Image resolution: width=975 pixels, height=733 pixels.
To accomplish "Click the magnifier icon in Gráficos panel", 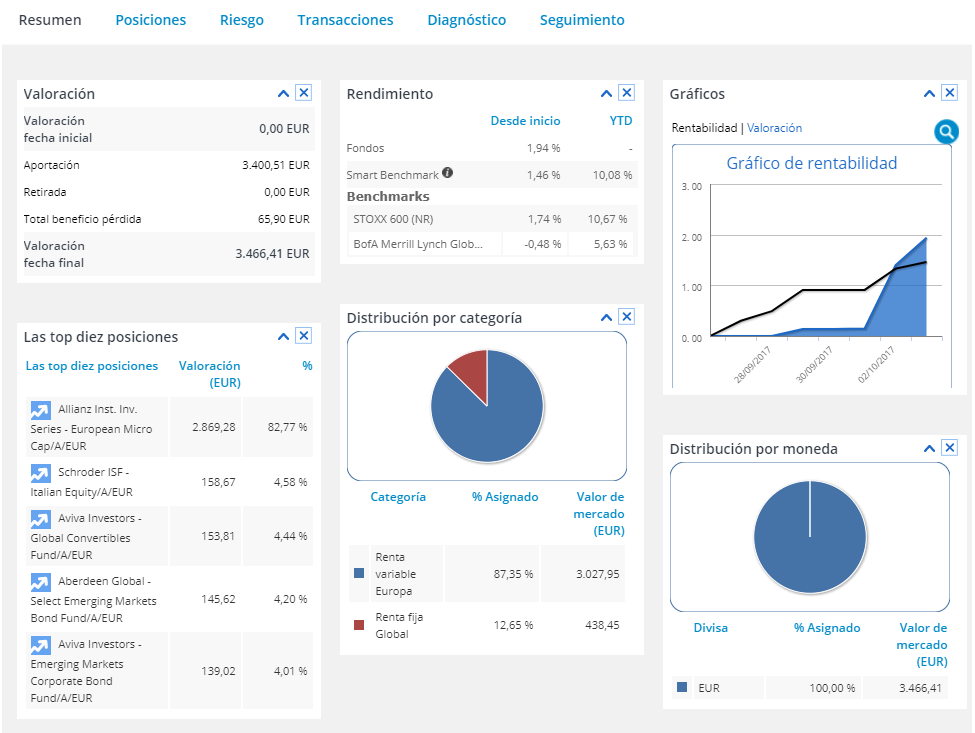I will point(945,132).
